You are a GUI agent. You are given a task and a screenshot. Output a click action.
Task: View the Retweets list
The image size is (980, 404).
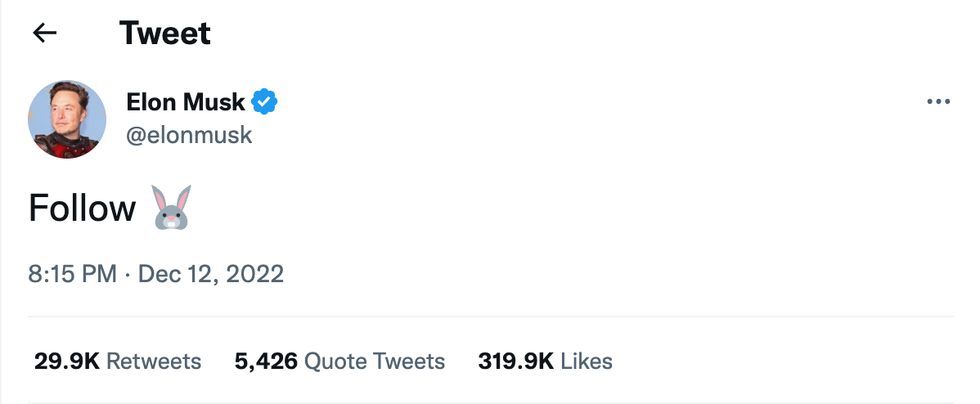[153, 361]
